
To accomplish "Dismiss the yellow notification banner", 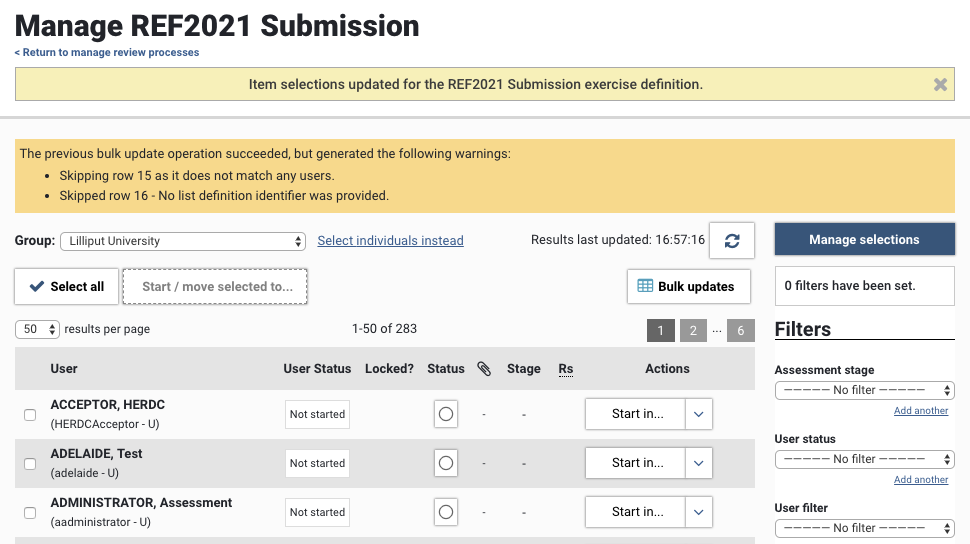I will pyautogui.click(x=940, y=85).
